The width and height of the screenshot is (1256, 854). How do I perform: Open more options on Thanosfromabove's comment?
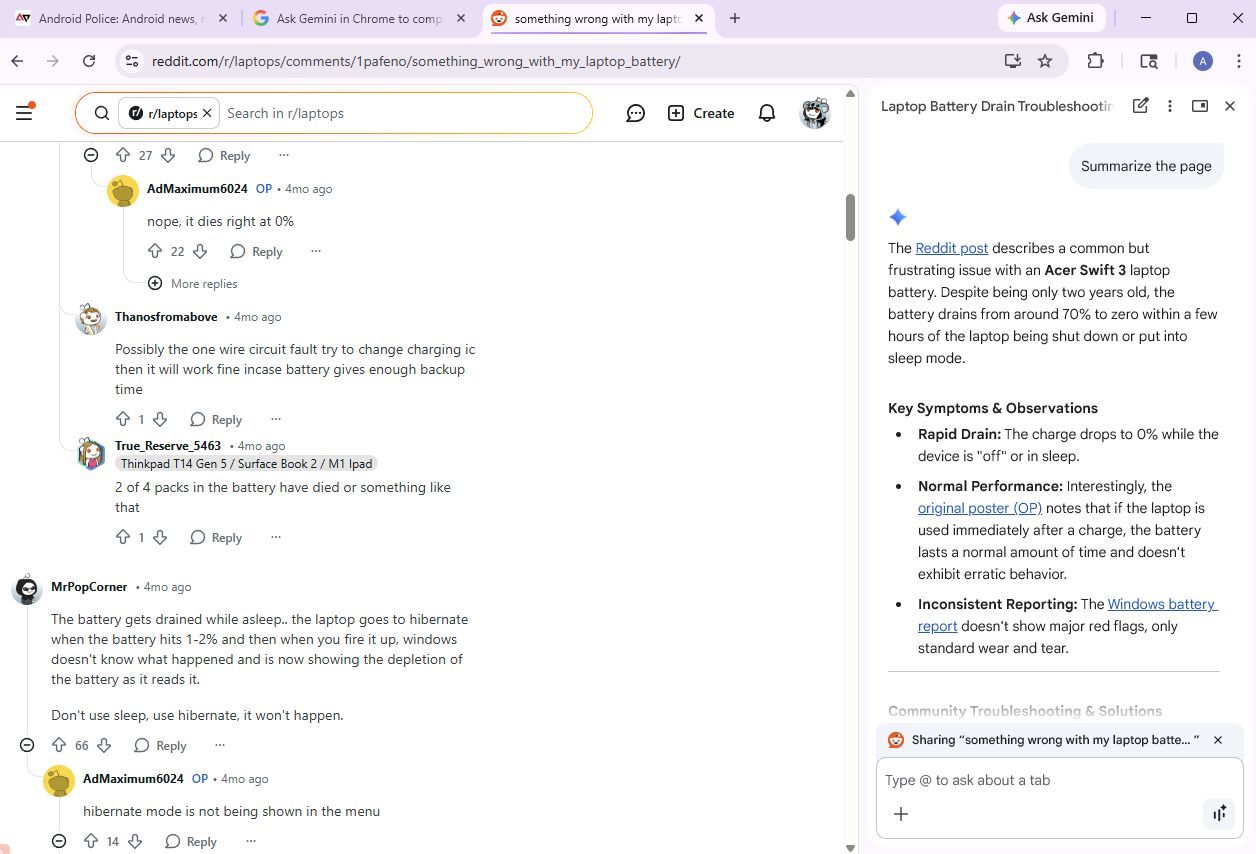pyautogui.click(x=276, y=419)
